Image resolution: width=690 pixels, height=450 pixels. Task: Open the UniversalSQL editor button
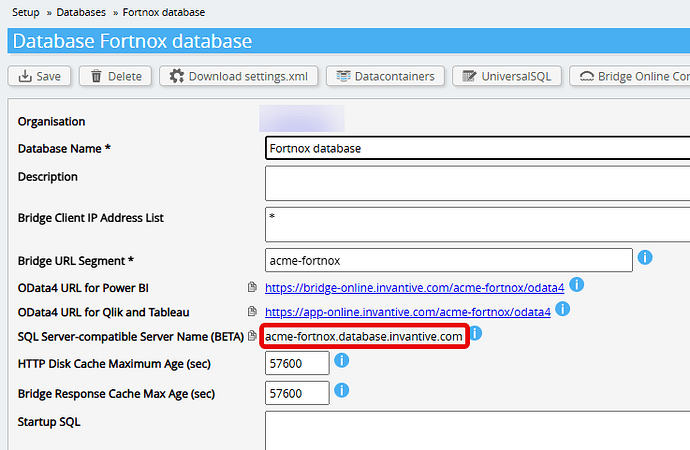(505, 76)
